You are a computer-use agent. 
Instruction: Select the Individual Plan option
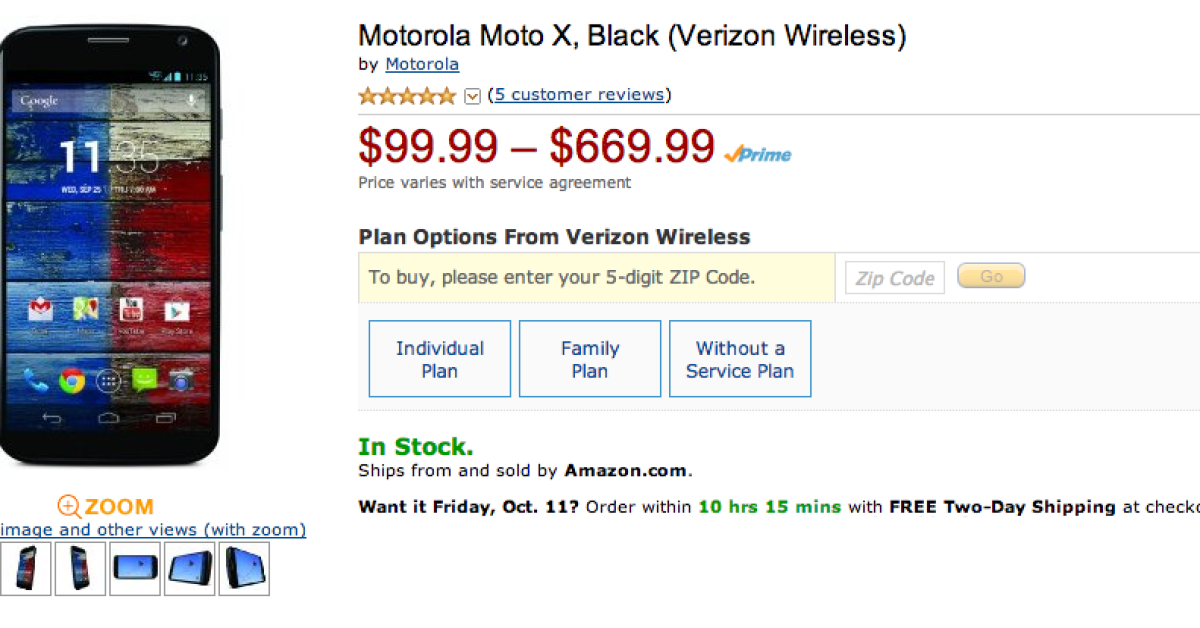point(440,359)
